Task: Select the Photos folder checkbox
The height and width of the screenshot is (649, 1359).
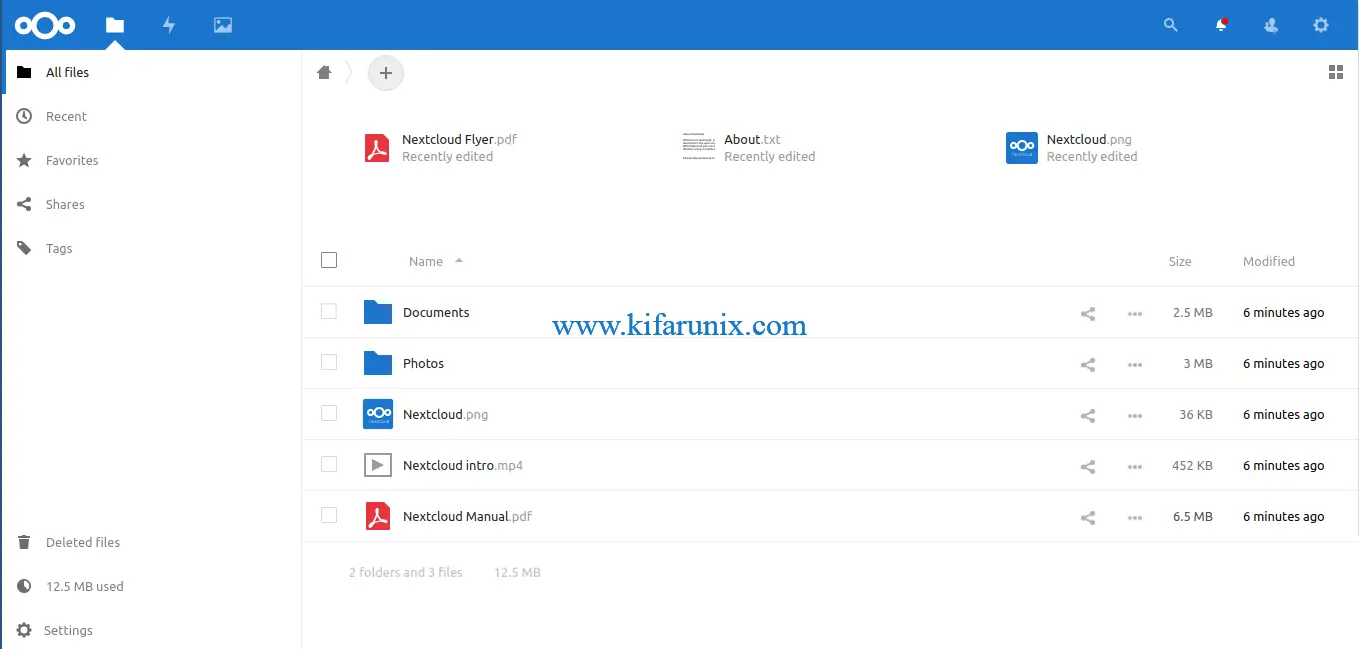Action: 329,363
